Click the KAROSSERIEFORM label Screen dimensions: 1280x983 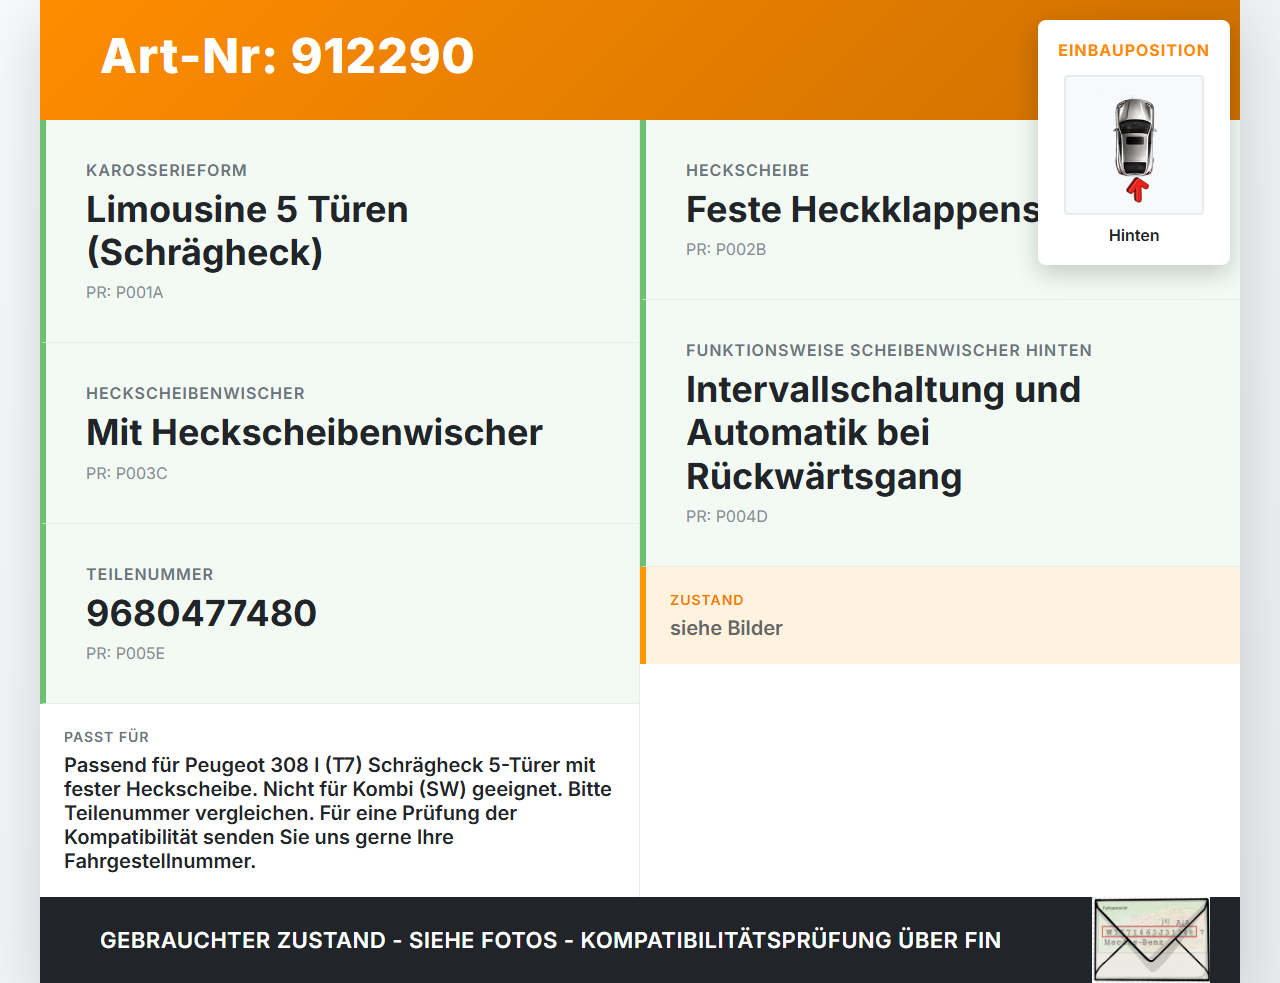166,170
